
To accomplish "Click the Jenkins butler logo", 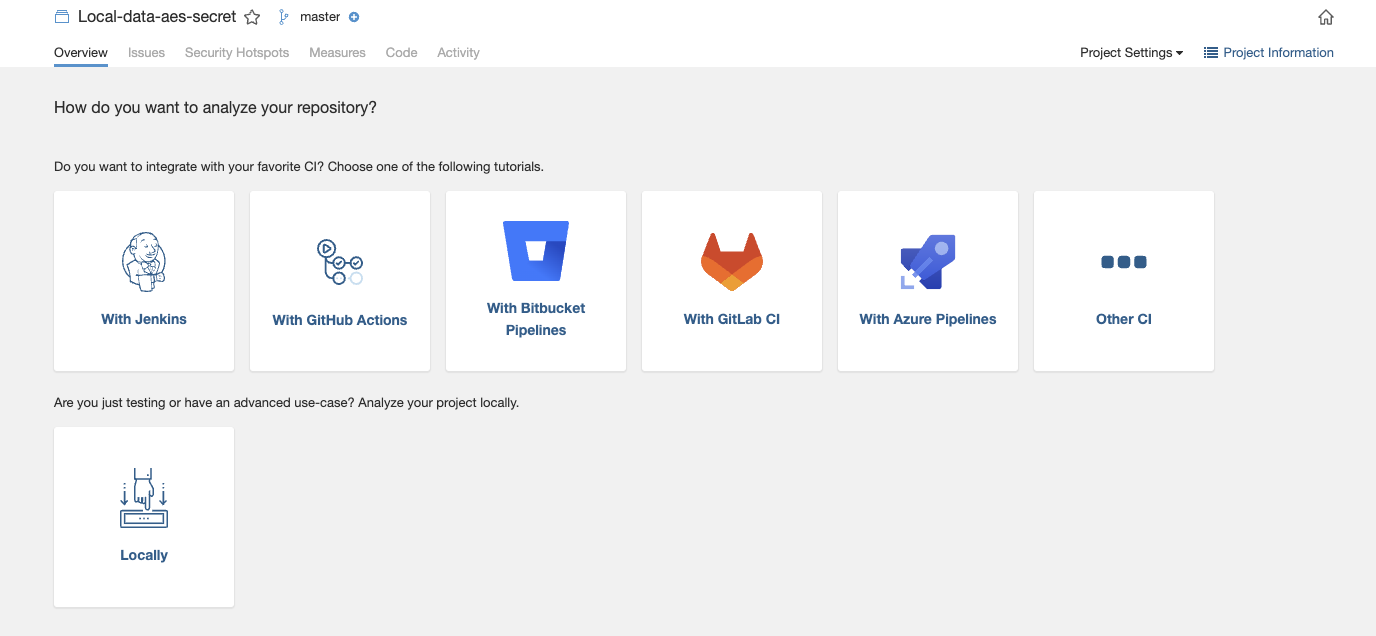I will (x=144, y=261).
